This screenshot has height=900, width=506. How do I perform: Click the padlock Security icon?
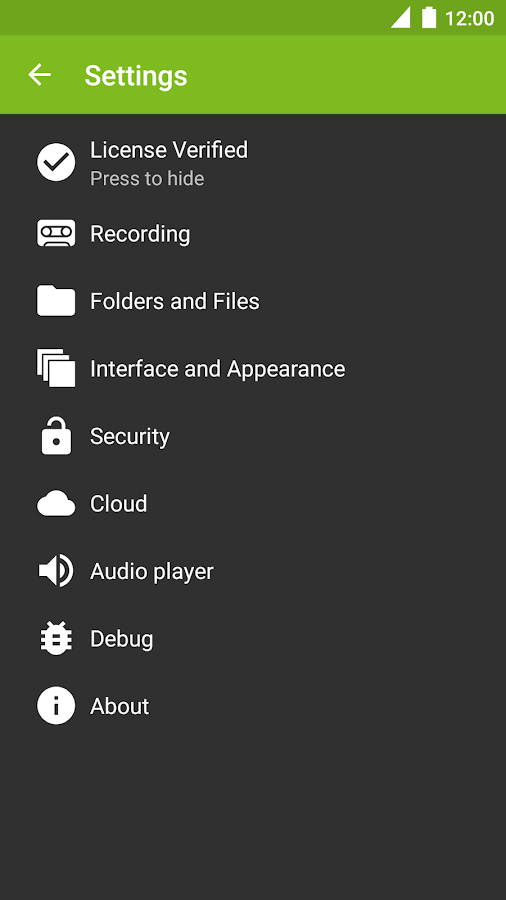click(x=56, y=436)
